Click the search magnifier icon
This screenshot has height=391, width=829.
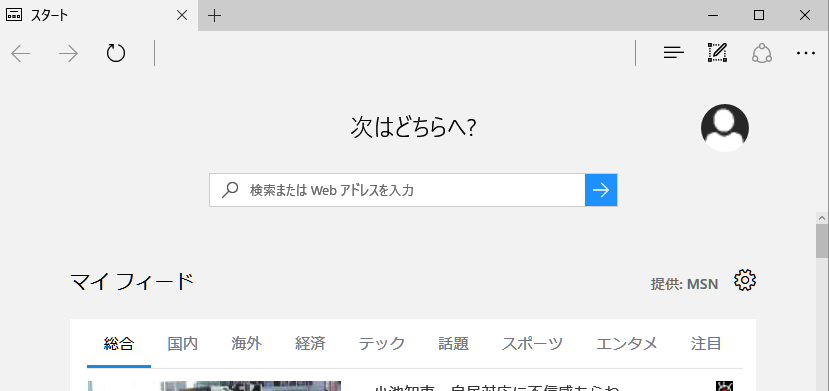pyautogui.click(x=229, y=190)
